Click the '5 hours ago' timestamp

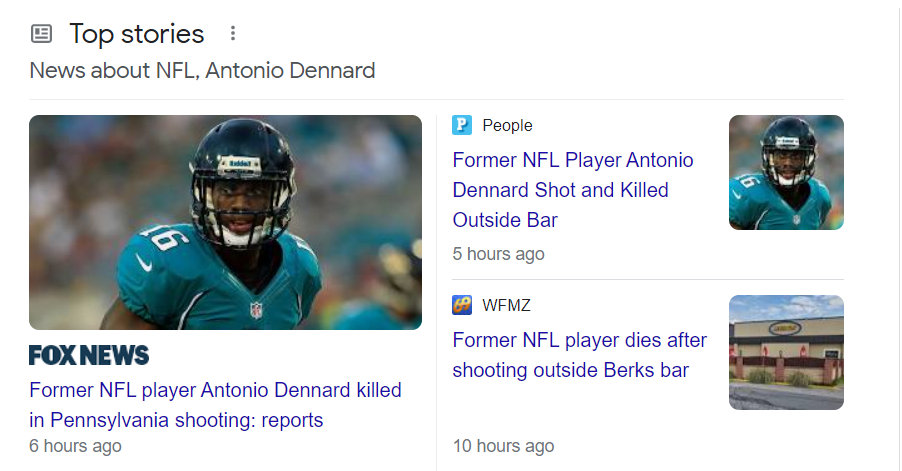coord(498,254)
